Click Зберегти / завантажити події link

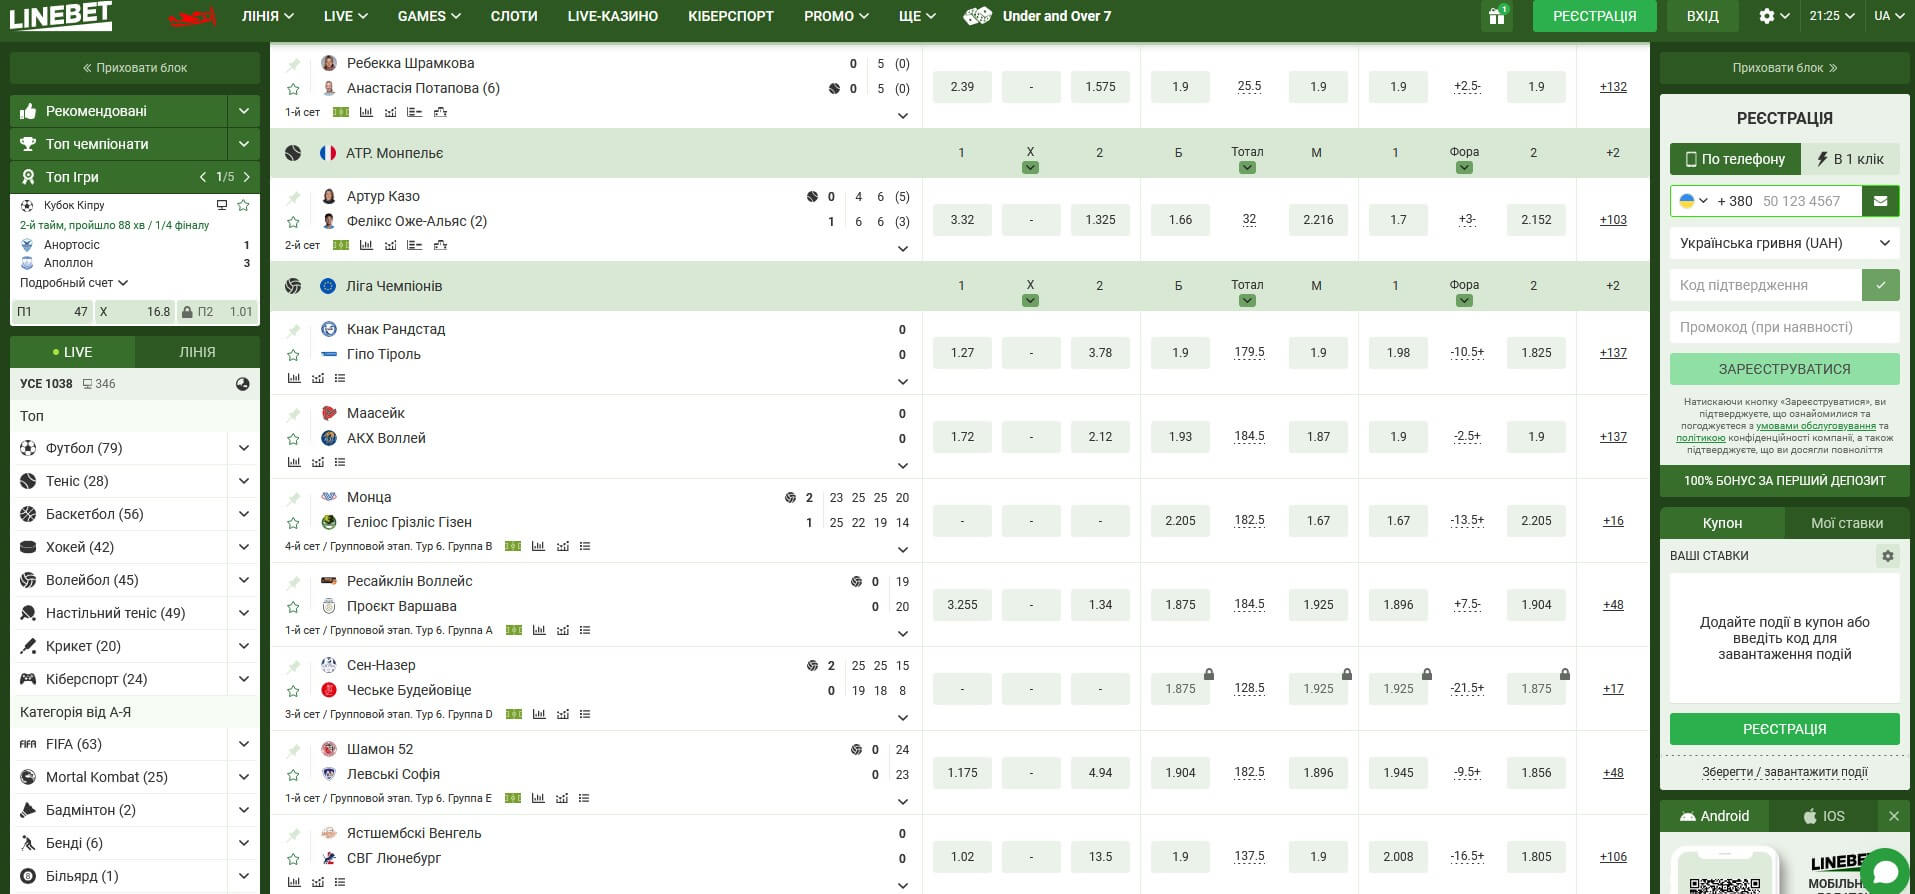click(1785, 772)
